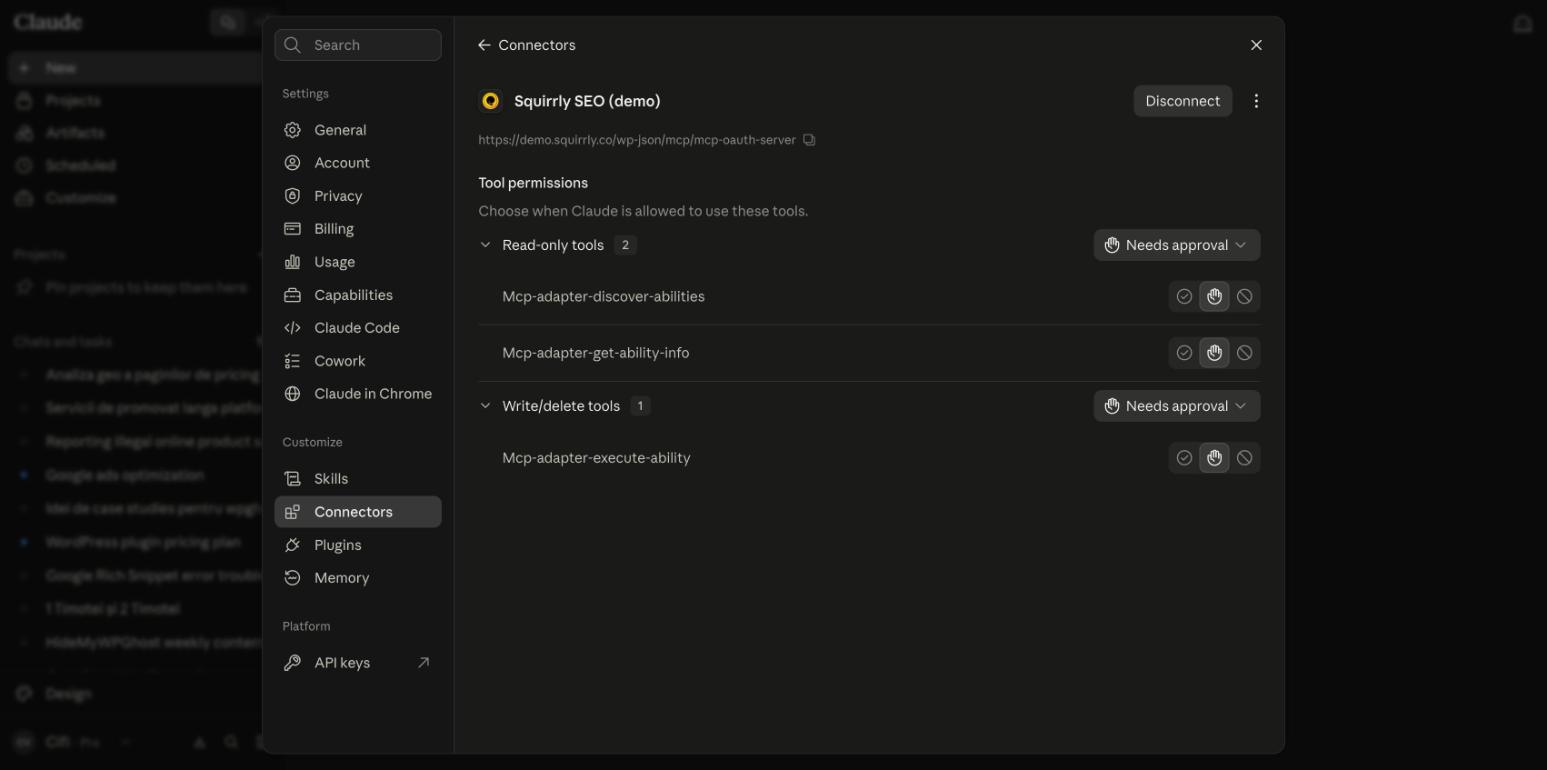Collapse the Write/delete tools section chevron
Viewport: 1547px width, 770px height.
[485, 406]
